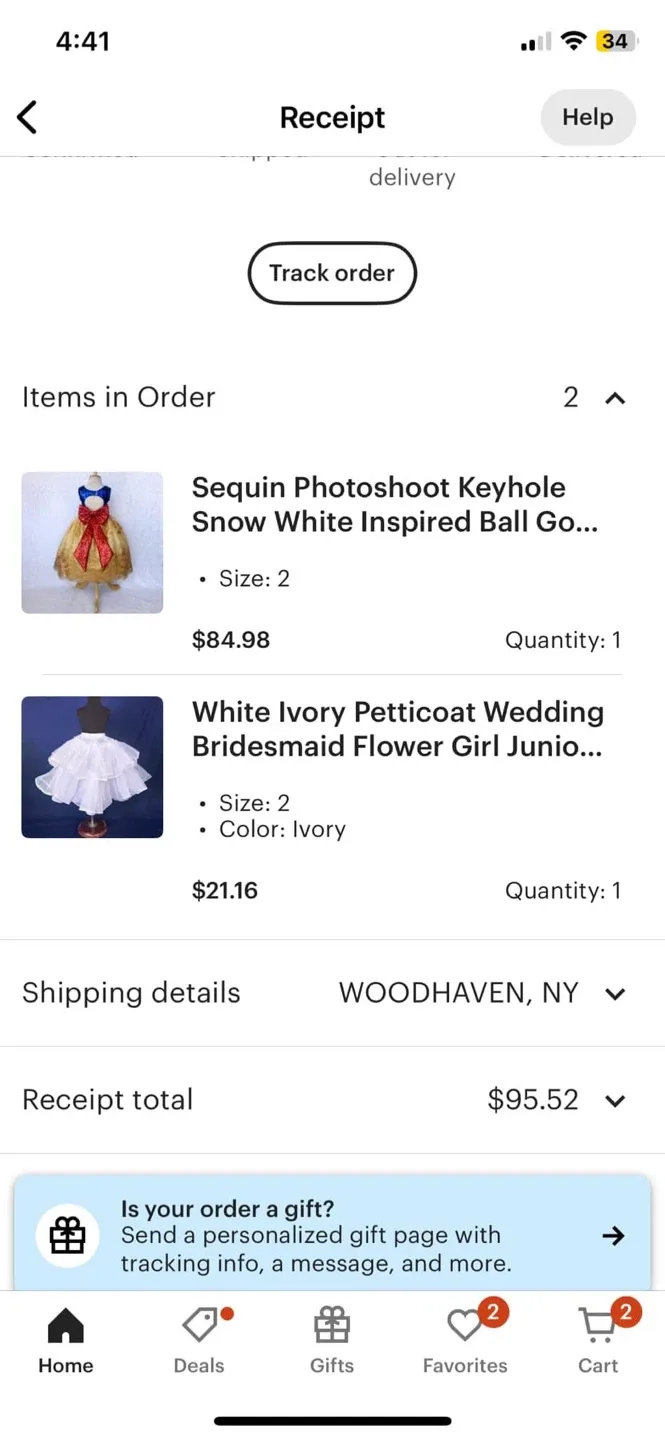
Task: Expand the Receipt total breakdown
Action: [616, 1100]
